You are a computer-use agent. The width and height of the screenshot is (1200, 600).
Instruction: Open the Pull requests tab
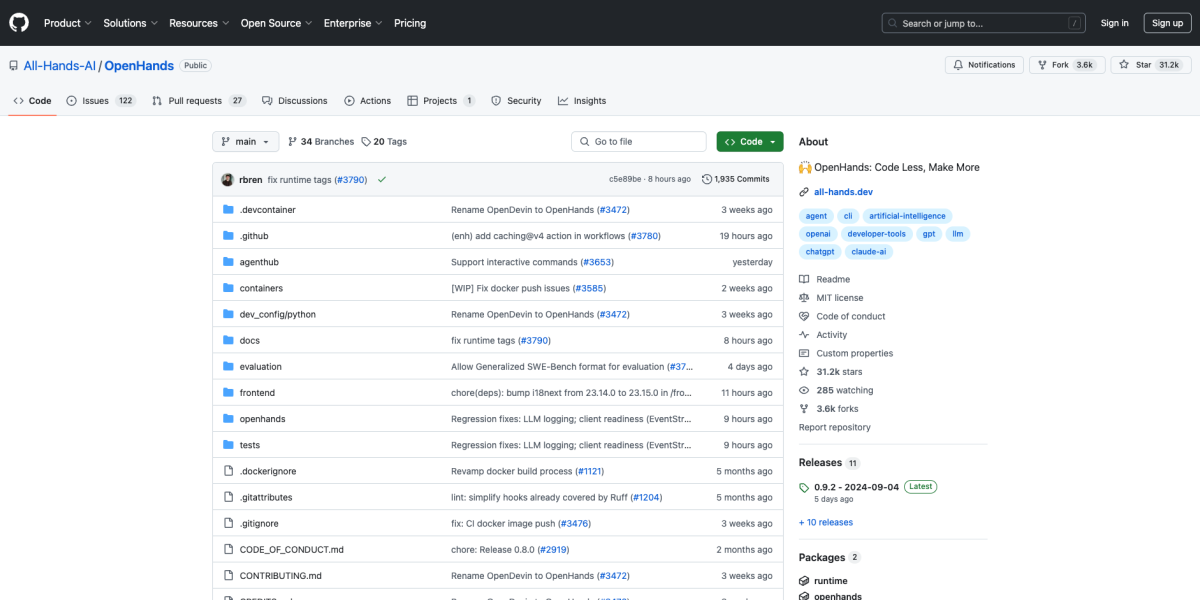tap(194, 101)
